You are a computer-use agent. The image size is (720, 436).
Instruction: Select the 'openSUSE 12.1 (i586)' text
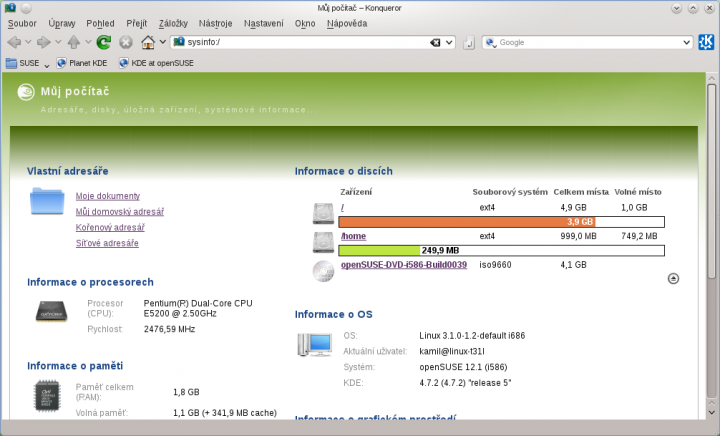coord(463,367)
